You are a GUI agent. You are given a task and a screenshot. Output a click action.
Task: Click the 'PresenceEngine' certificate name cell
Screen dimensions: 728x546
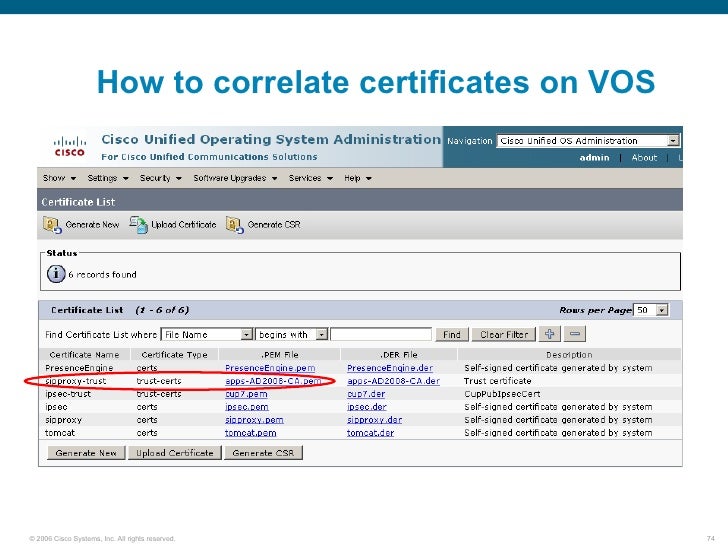pyautogui.click(x=79, y=368)
